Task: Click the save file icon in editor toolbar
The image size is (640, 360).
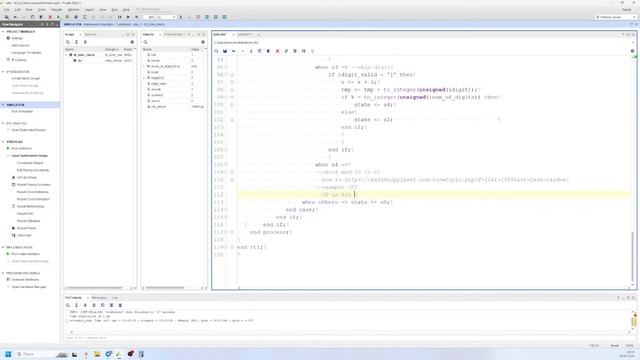Action: click(x=225, y=51)
